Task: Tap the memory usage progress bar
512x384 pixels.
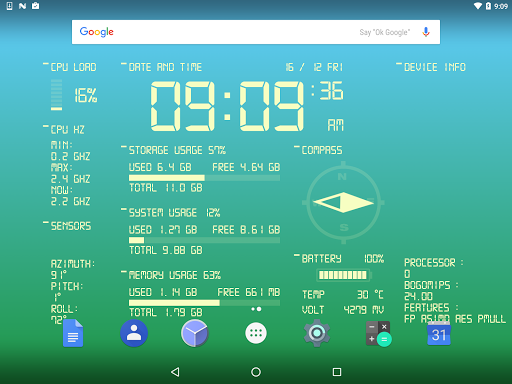Action: (204, 303)
